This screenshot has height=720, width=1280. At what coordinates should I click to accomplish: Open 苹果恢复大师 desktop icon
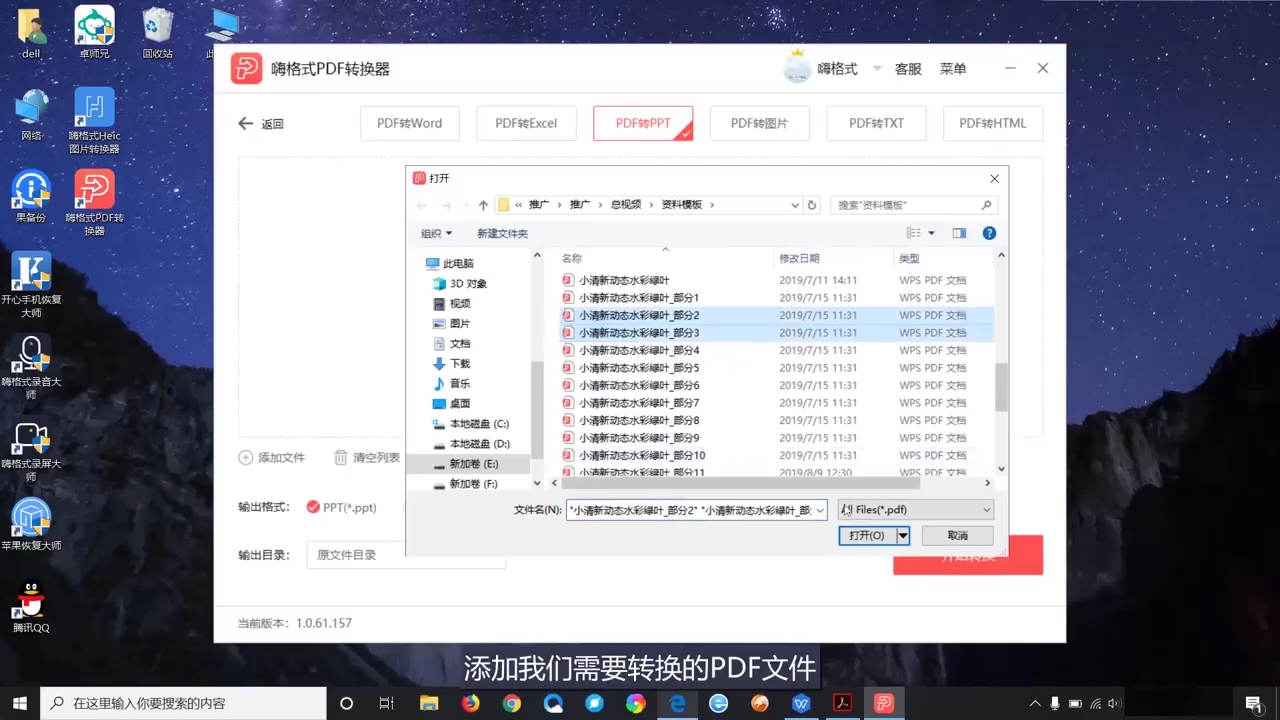tap(31, 525)
